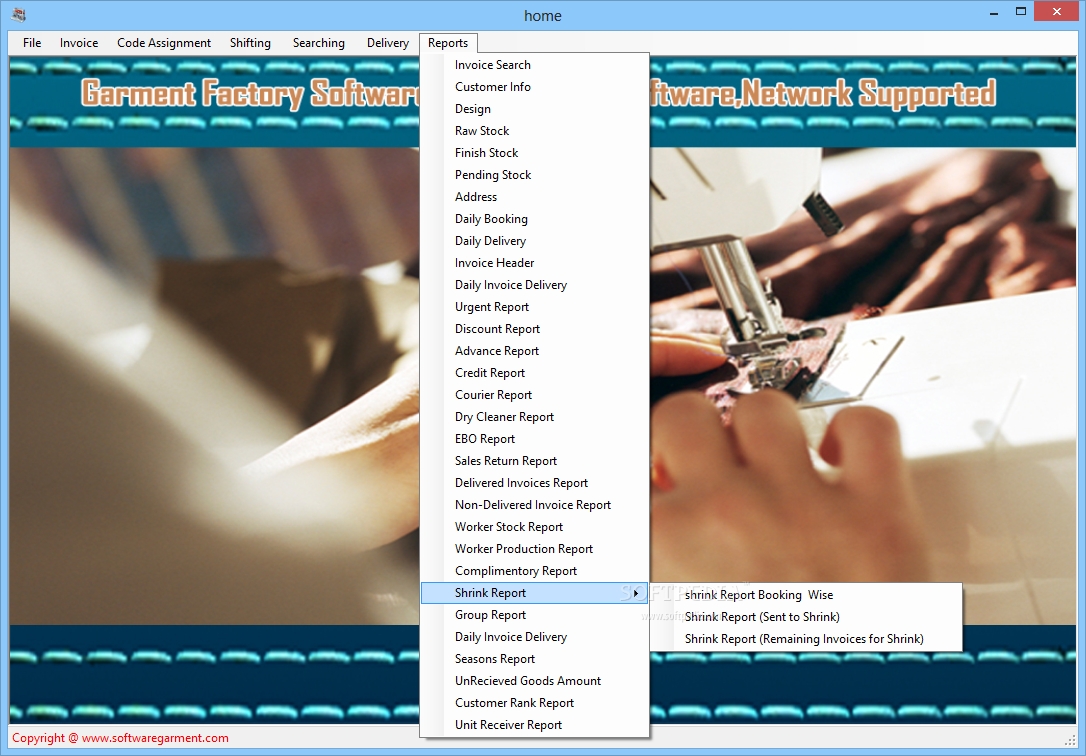Screen dimensions: 1086x756
Task: Select Daily Delivery report
Action: pyautogui.click(x=535, y=241)
